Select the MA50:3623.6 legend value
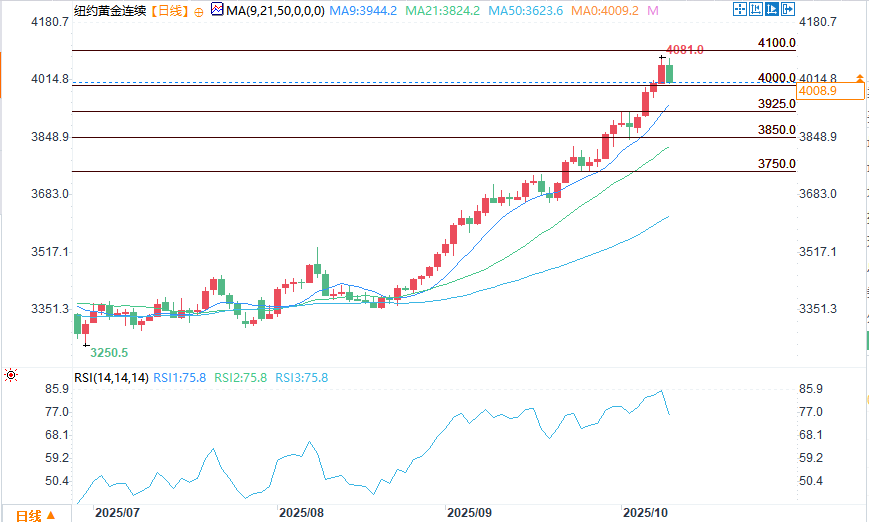The image size is (869, 522). (x=525, y=11)
